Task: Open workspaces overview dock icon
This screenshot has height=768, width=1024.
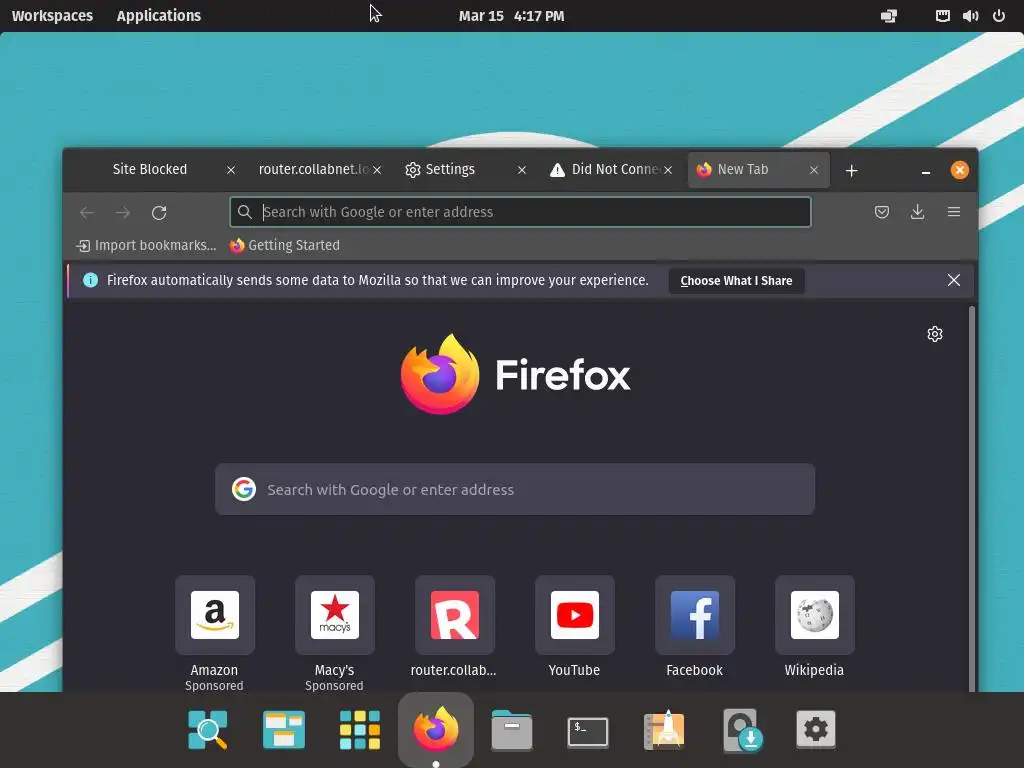Action: click(283, 729)
